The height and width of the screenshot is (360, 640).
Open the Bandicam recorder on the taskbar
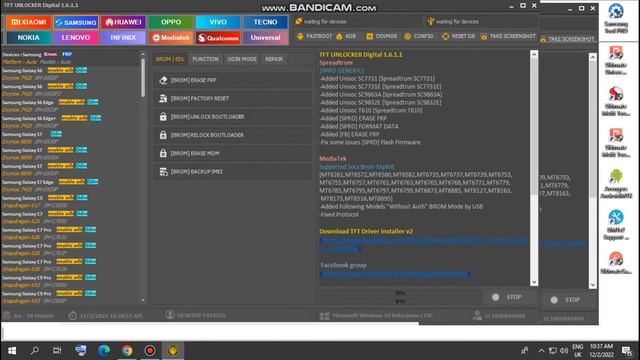150,351
